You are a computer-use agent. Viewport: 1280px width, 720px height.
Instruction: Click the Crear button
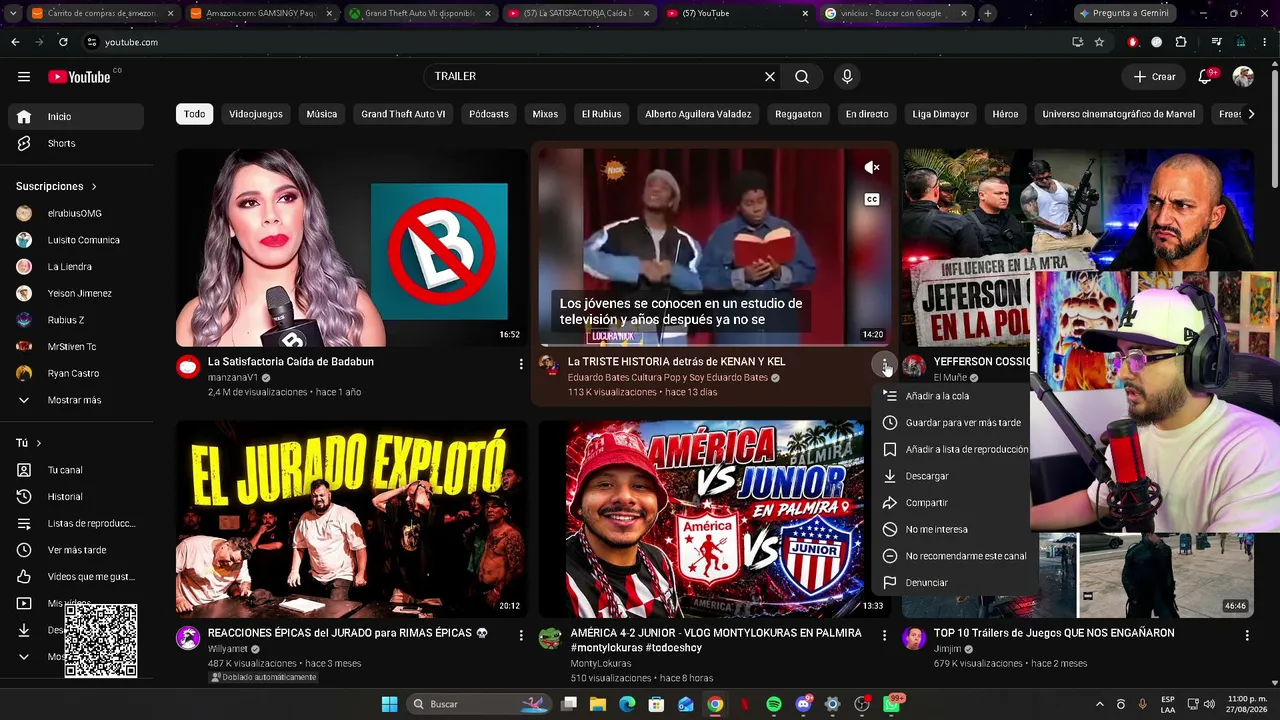[1154, 77]
